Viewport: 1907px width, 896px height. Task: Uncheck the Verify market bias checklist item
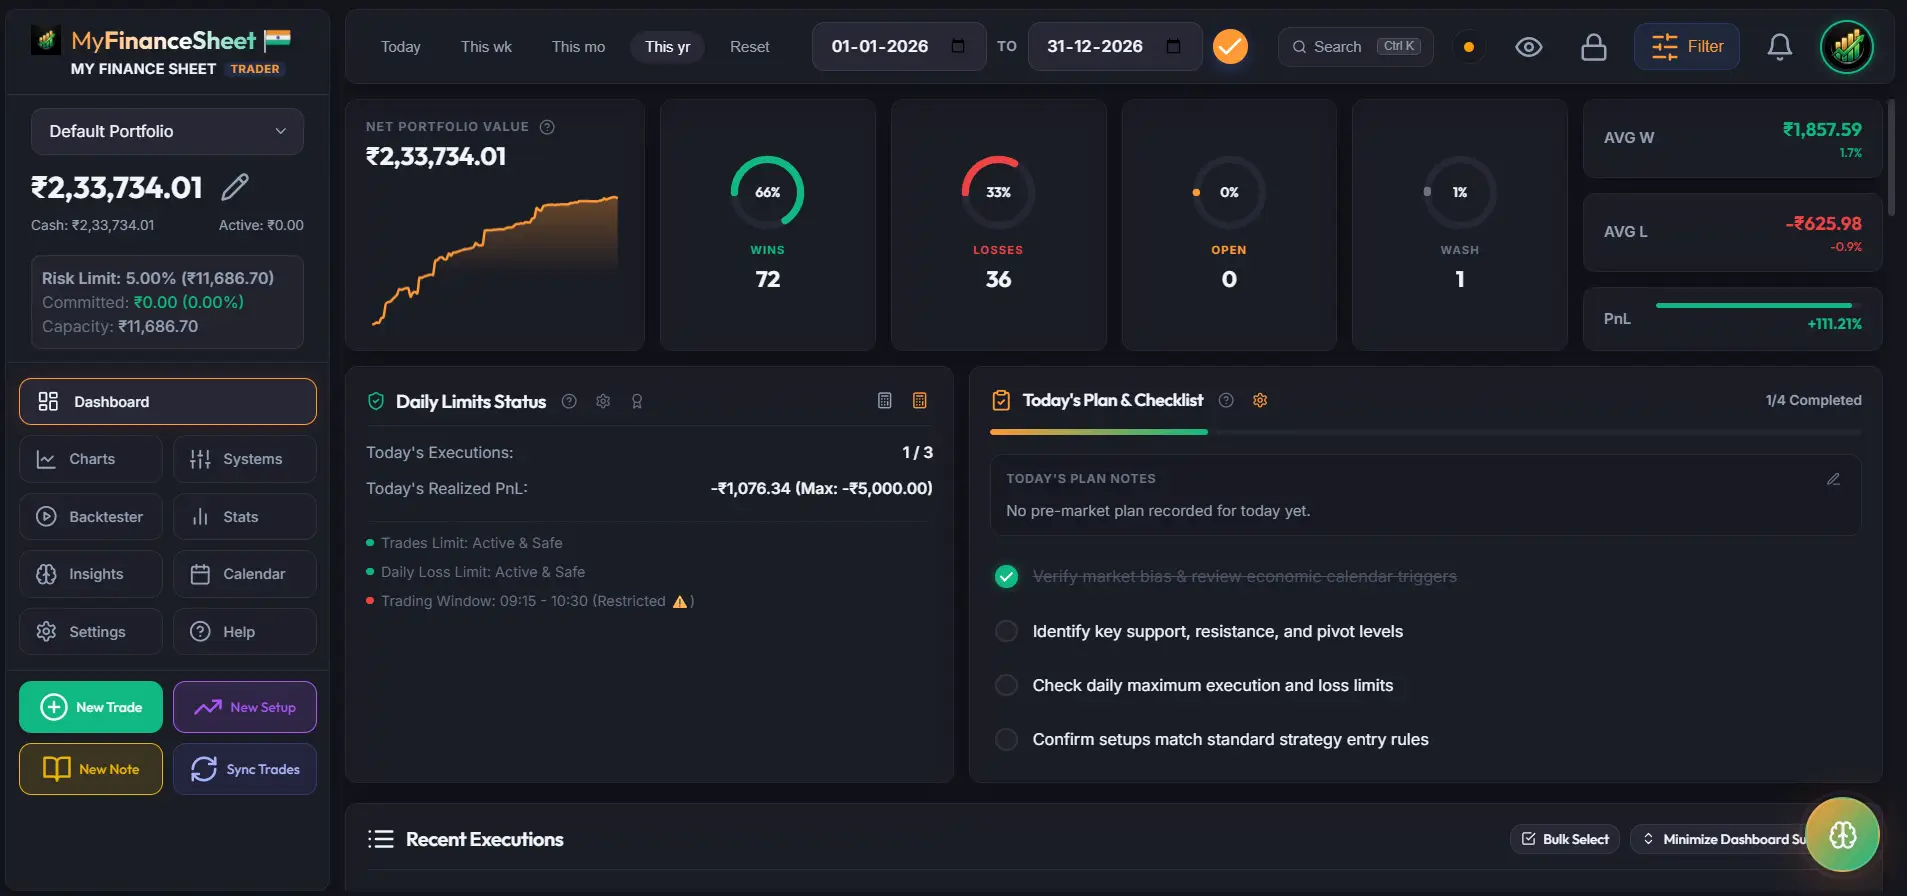[1007, 576]
